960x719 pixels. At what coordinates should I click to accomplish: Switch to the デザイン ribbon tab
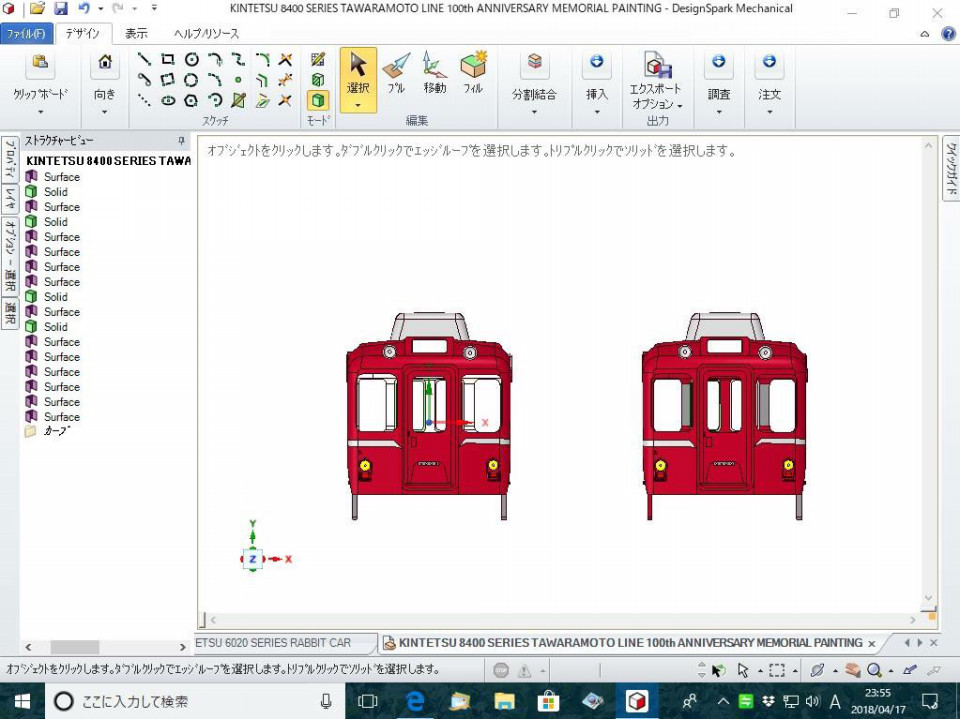83,33
